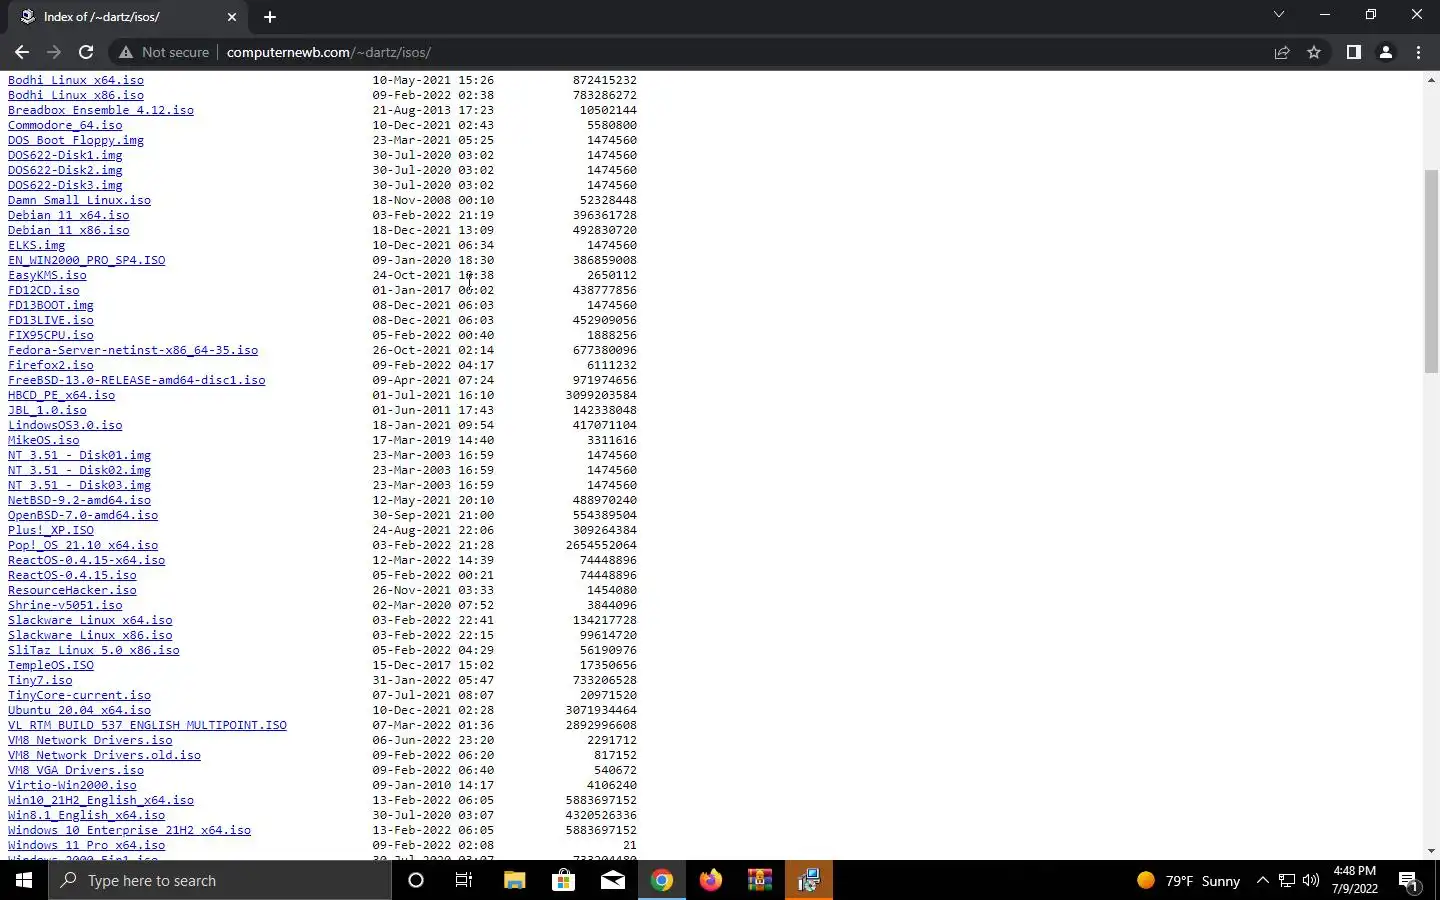
Task: Click the Not secure warning icon
Action: tap(126, 52)
